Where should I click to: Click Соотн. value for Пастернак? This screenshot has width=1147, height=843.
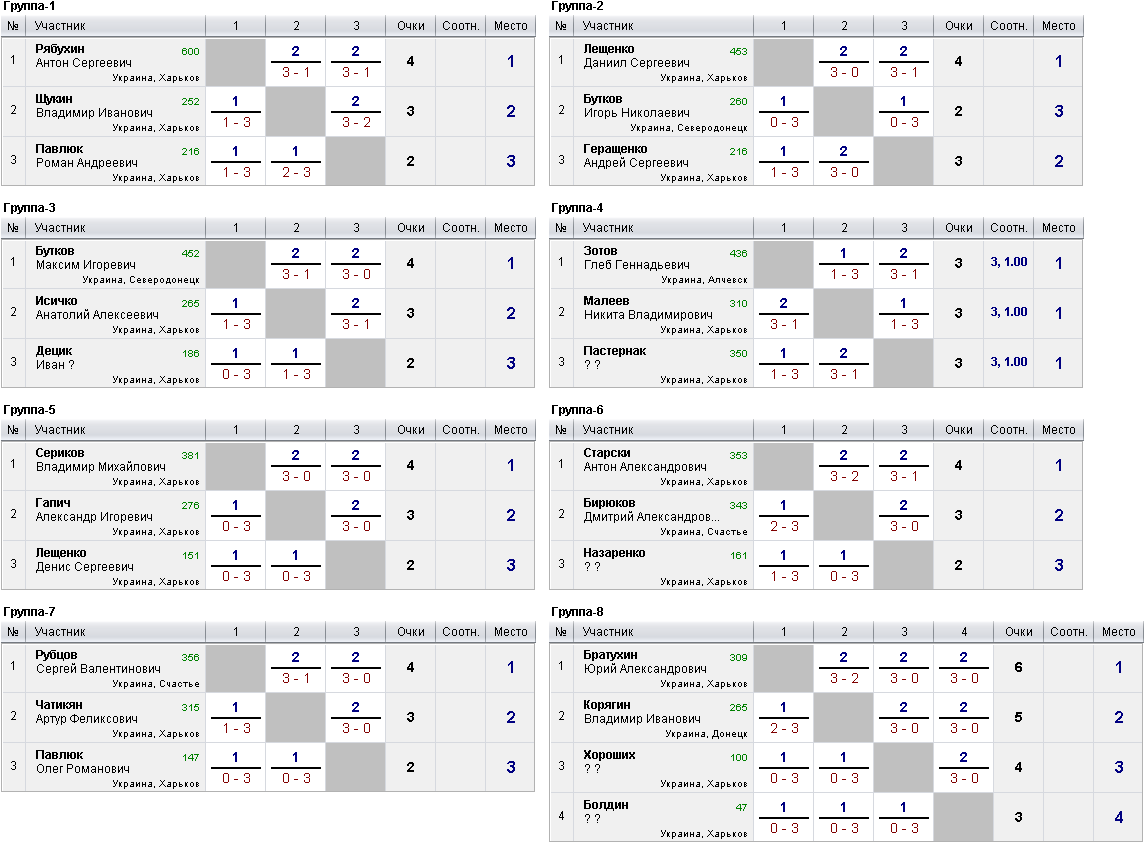pos(1009,361)
